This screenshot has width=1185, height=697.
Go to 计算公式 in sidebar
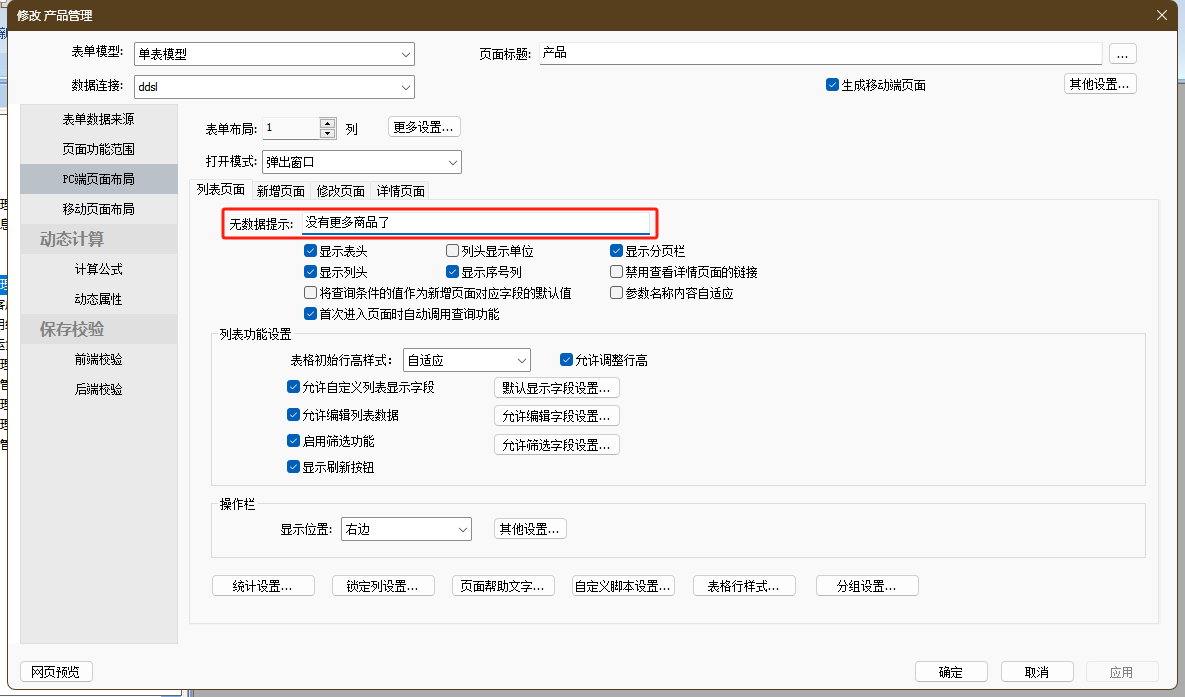coord(98,269)
